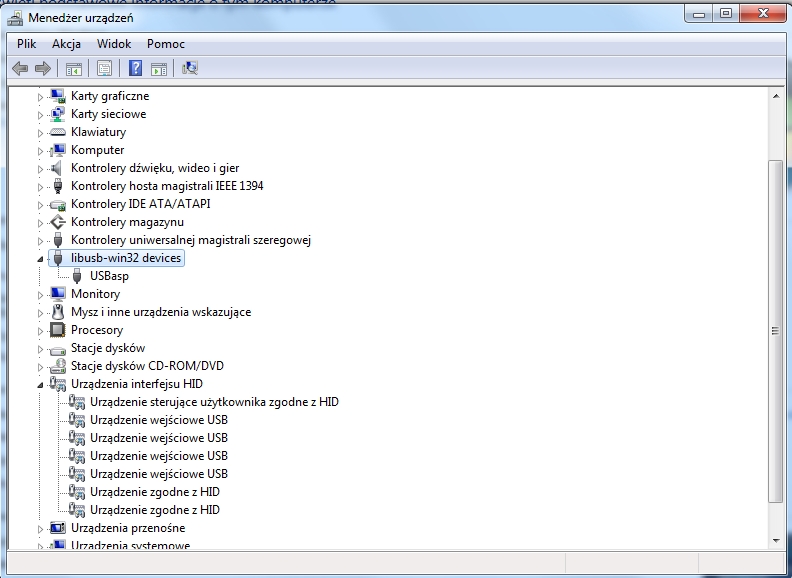Screen dimensions: 792x578
Task: Open the Plik menu
Action: (26, 44)
